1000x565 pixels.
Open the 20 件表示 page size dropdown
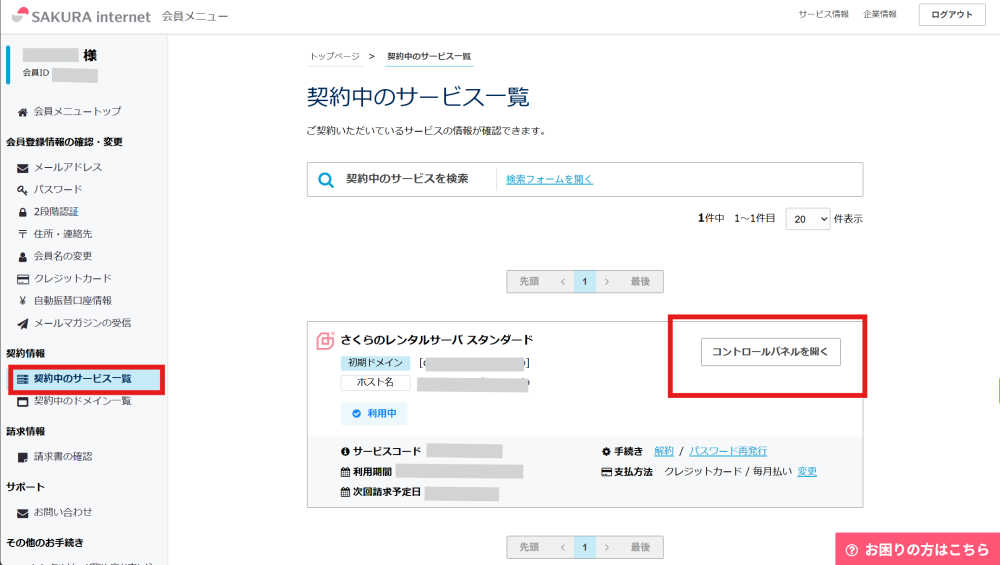pos(808,219)
